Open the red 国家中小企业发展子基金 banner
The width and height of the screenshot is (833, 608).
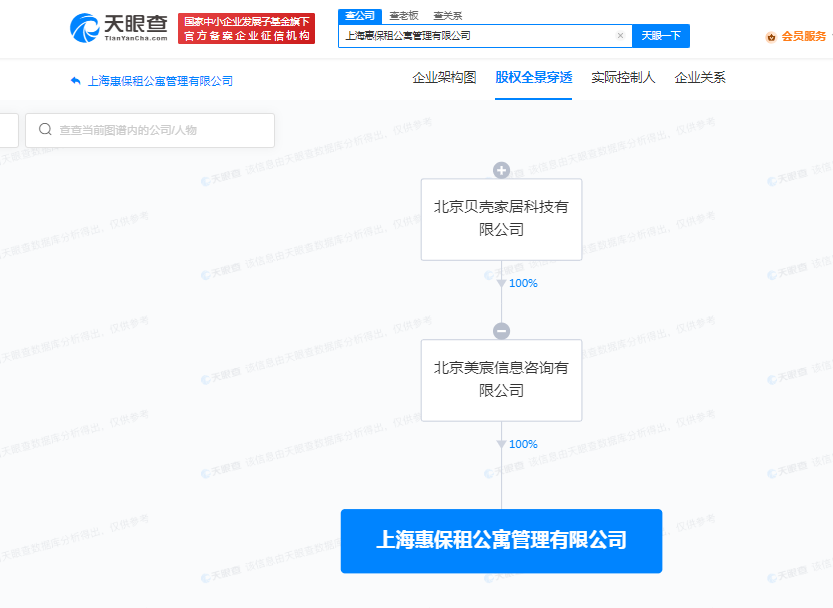[246, 29]
